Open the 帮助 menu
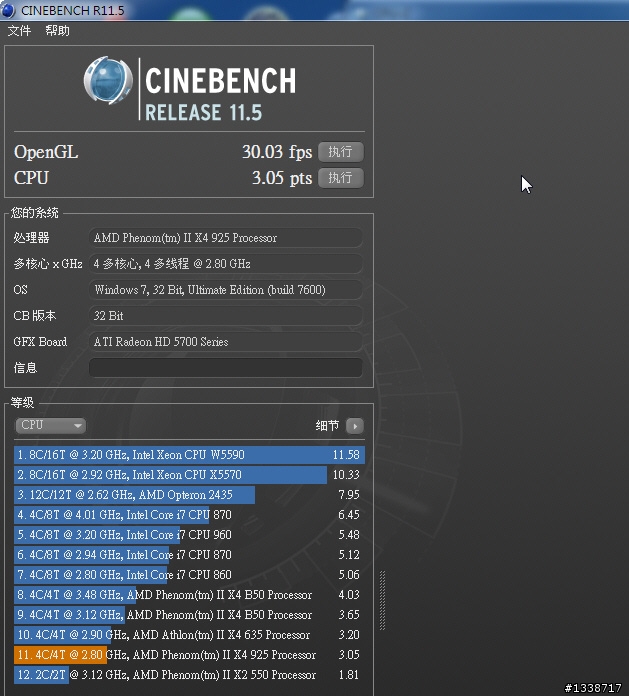Screen dimensions: 629x696 point(57,31)
